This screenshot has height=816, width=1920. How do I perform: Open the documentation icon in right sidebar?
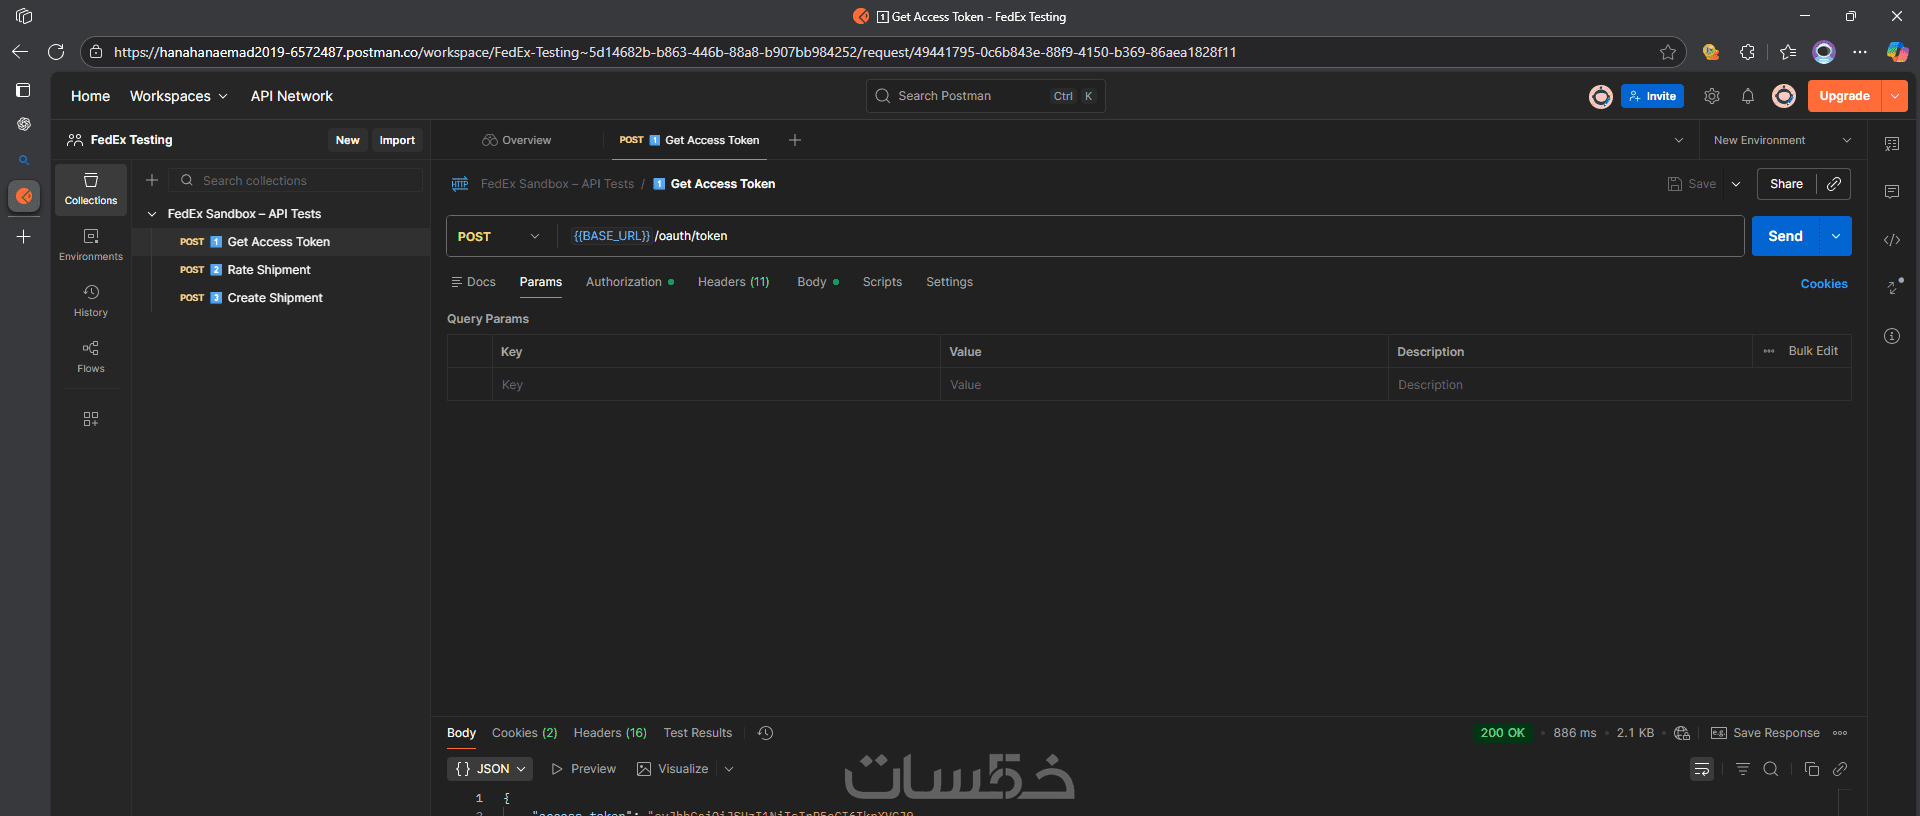click(x=1892, y=144)
